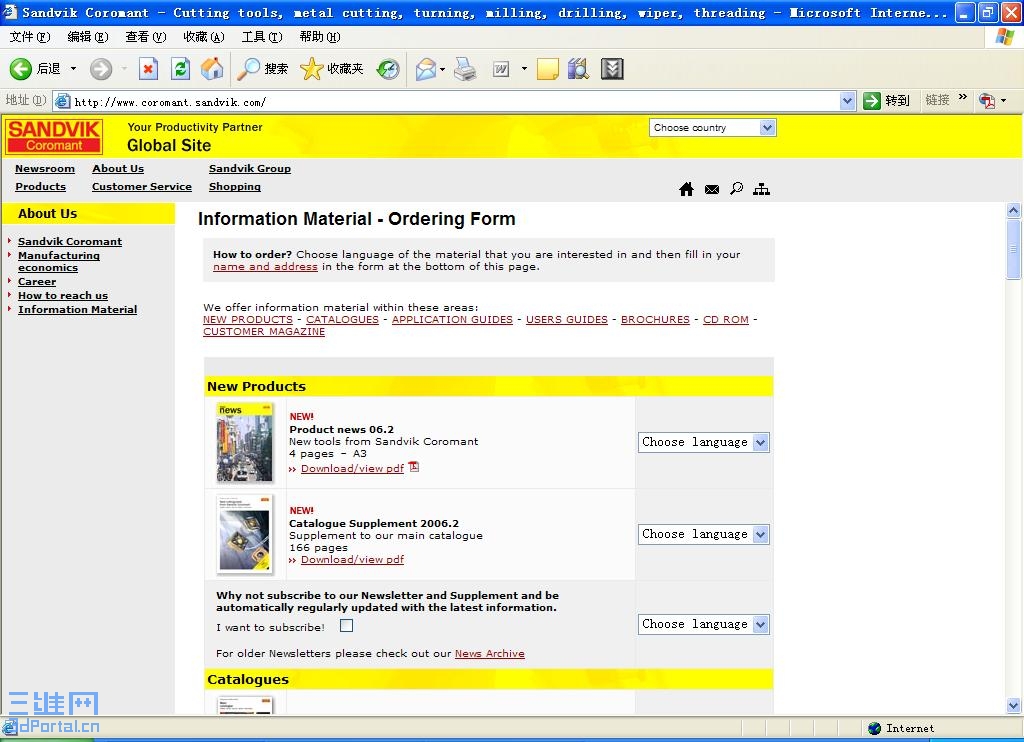Image resolution: width=1024 pixels, height=742 pixels.
Task: Click the site contact envelope icon
Action: (x=712, y=189)
